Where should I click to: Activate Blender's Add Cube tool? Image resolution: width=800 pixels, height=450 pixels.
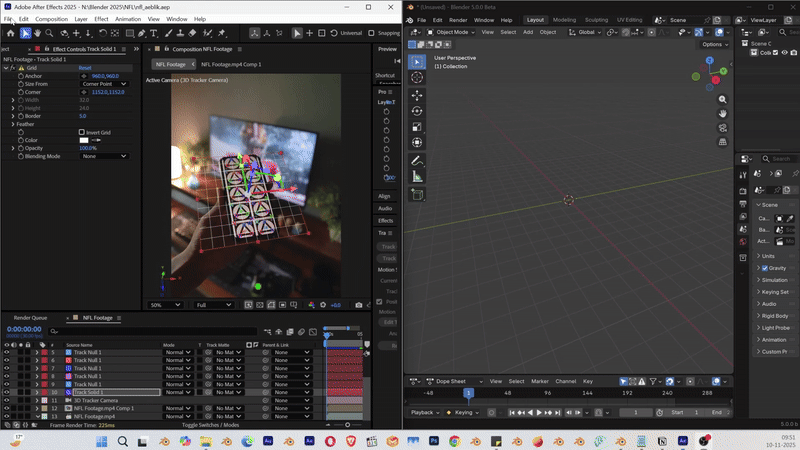tap(417, 194)
